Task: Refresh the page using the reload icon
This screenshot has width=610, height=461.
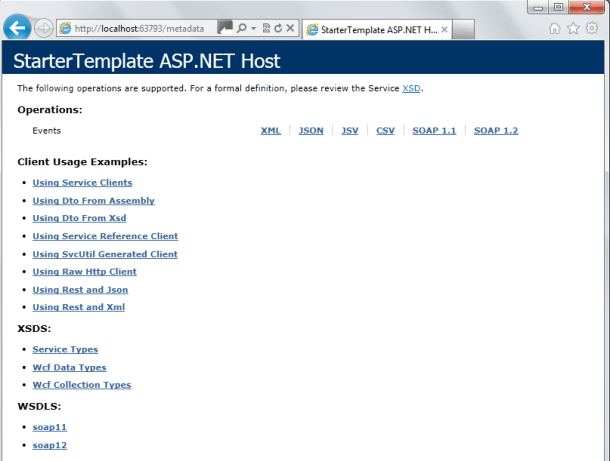Action: [x=277, y=29]
